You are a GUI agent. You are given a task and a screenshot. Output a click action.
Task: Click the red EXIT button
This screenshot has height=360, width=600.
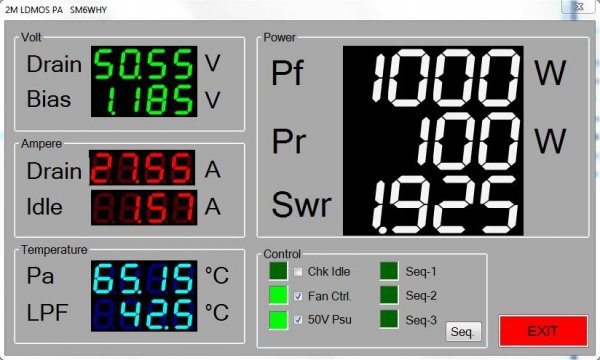pos(543,331)
